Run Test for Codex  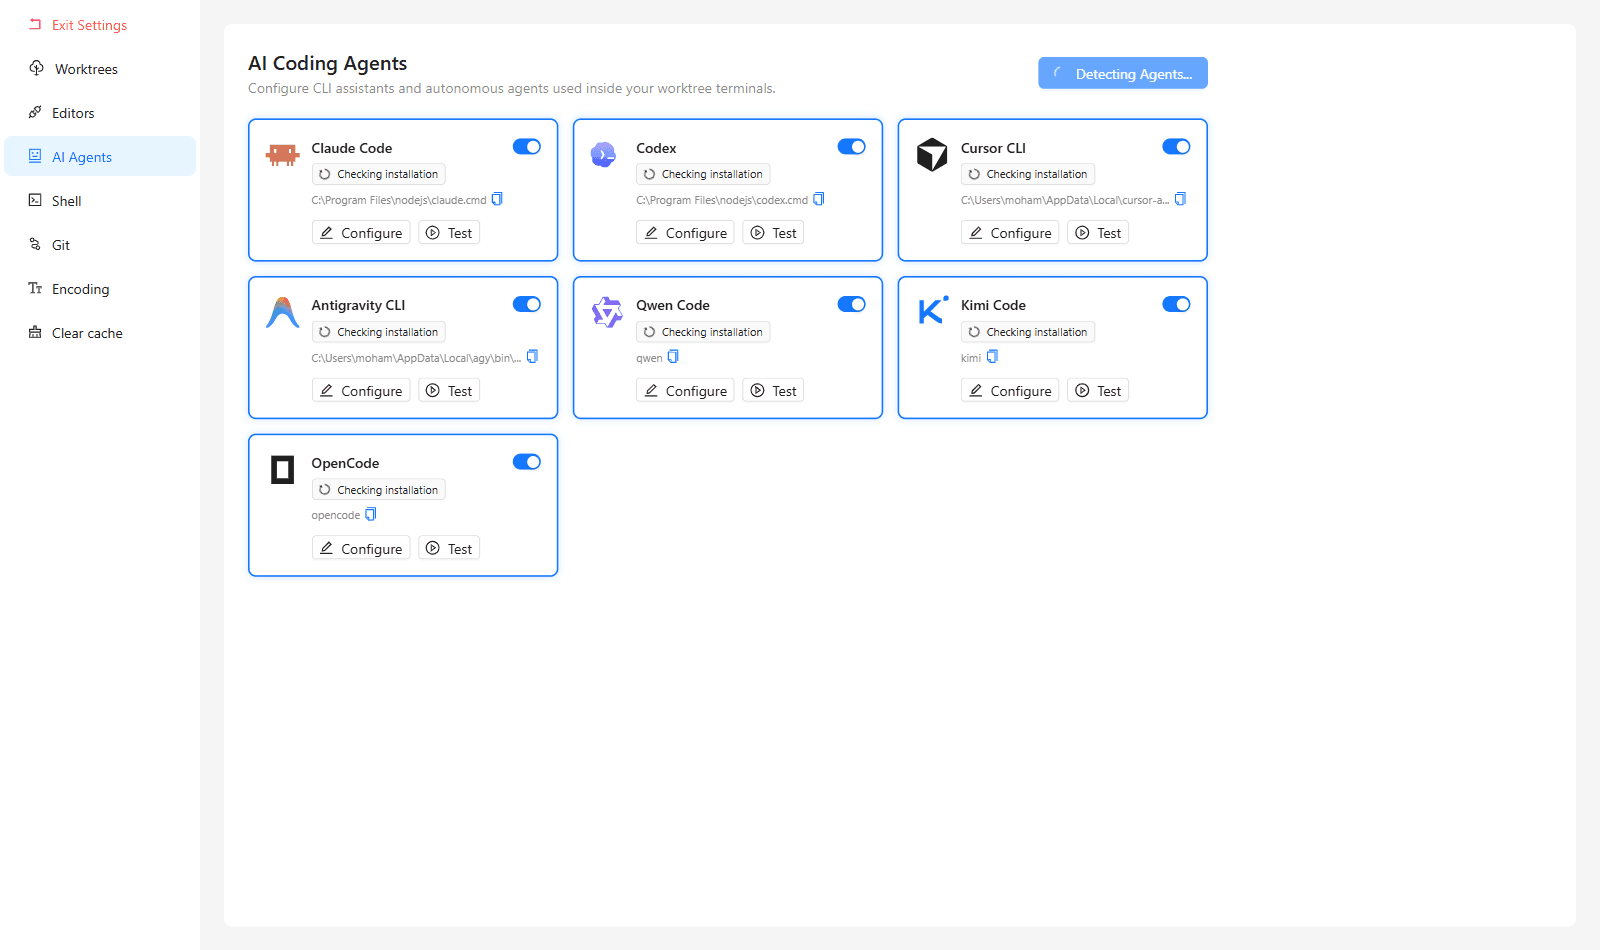[x=774, y=233]
